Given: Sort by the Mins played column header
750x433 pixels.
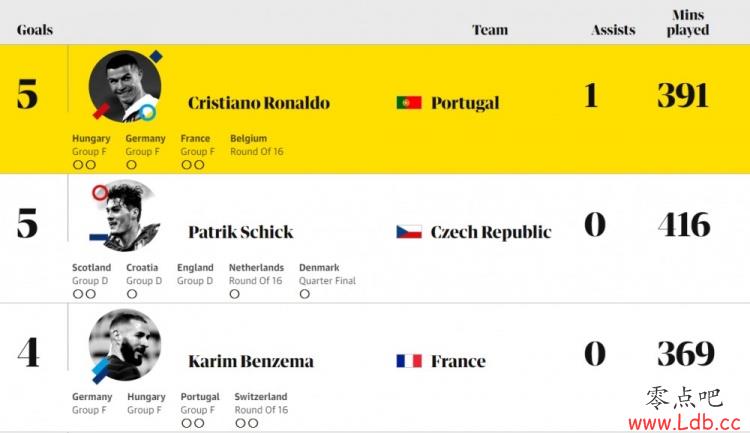Looking at the screenshot, I should [688, 22].
